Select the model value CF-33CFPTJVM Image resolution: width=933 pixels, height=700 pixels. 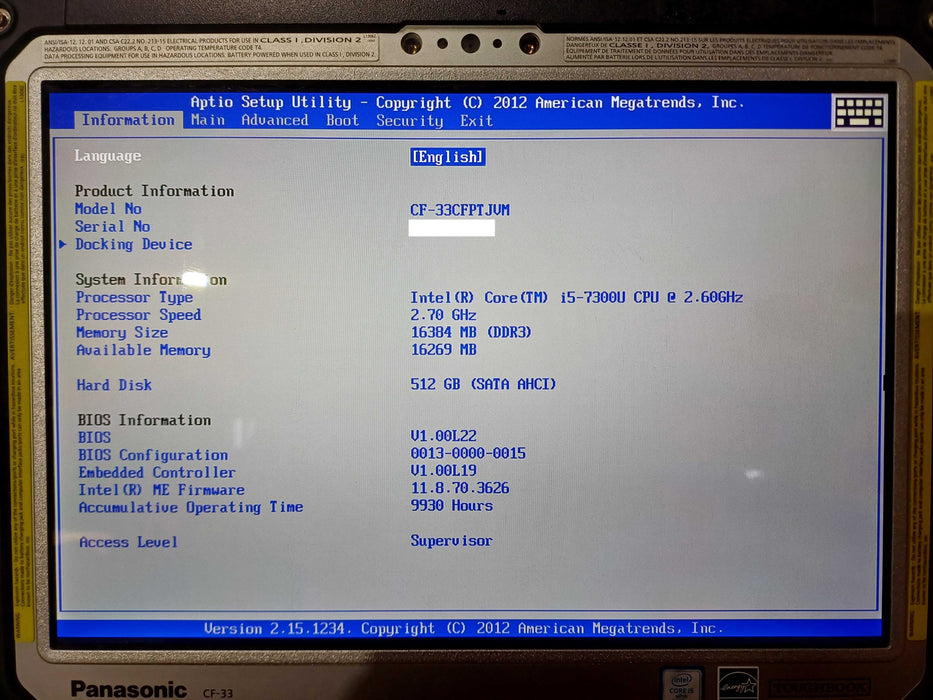460,210
